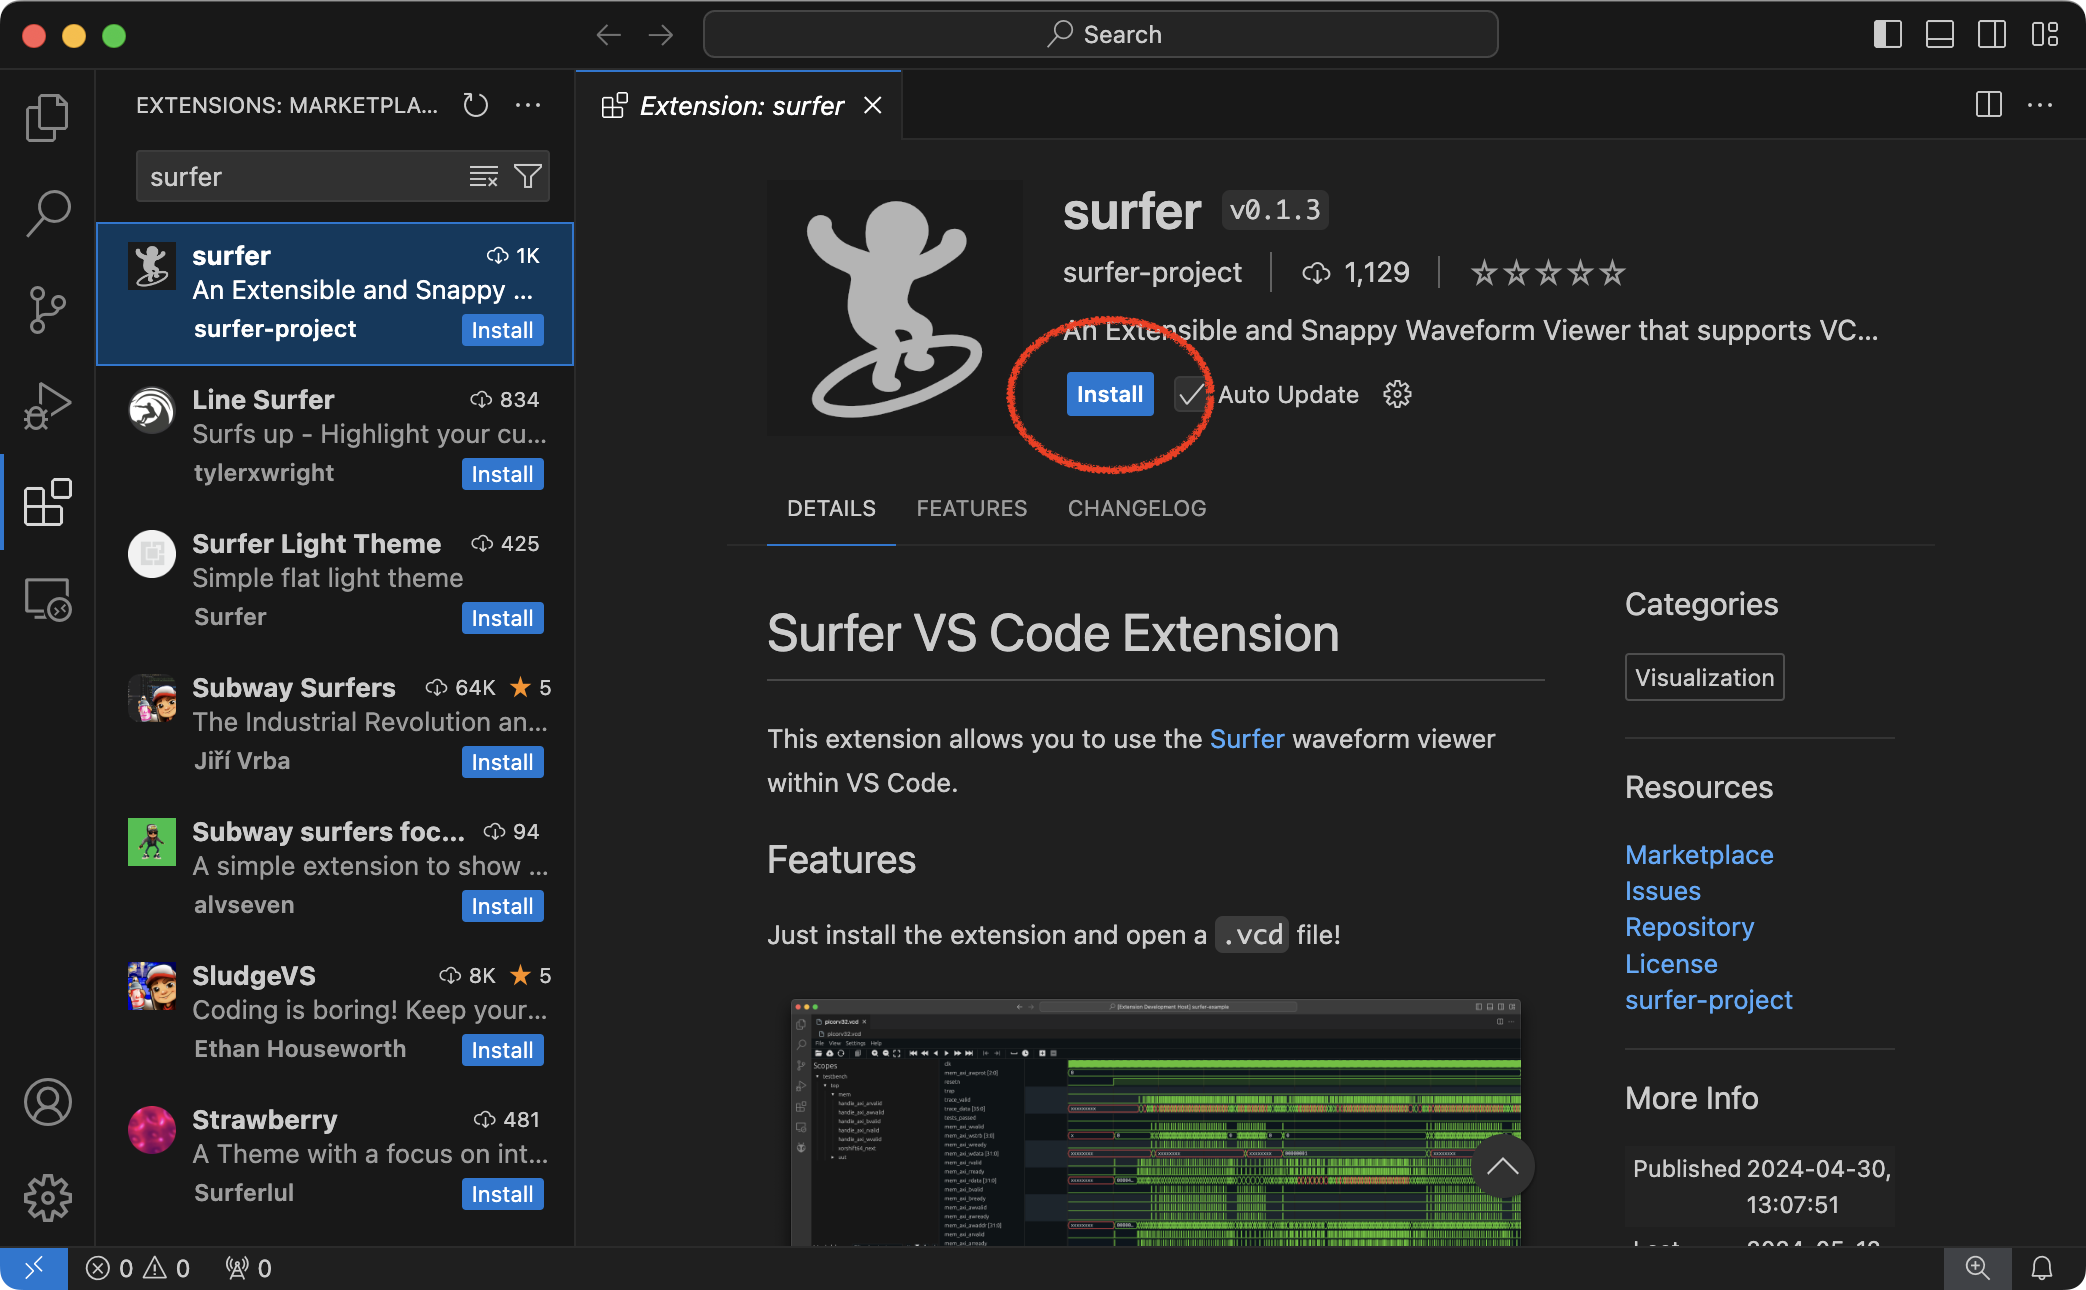Toggle the Auto Update checkbox

[1190, 394]
